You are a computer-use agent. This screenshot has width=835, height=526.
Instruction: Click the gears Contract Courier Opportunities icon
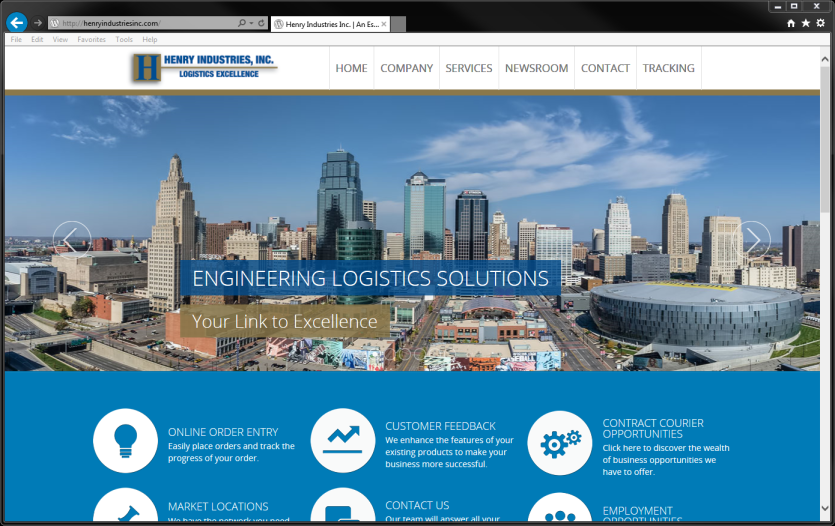[559, 443]
